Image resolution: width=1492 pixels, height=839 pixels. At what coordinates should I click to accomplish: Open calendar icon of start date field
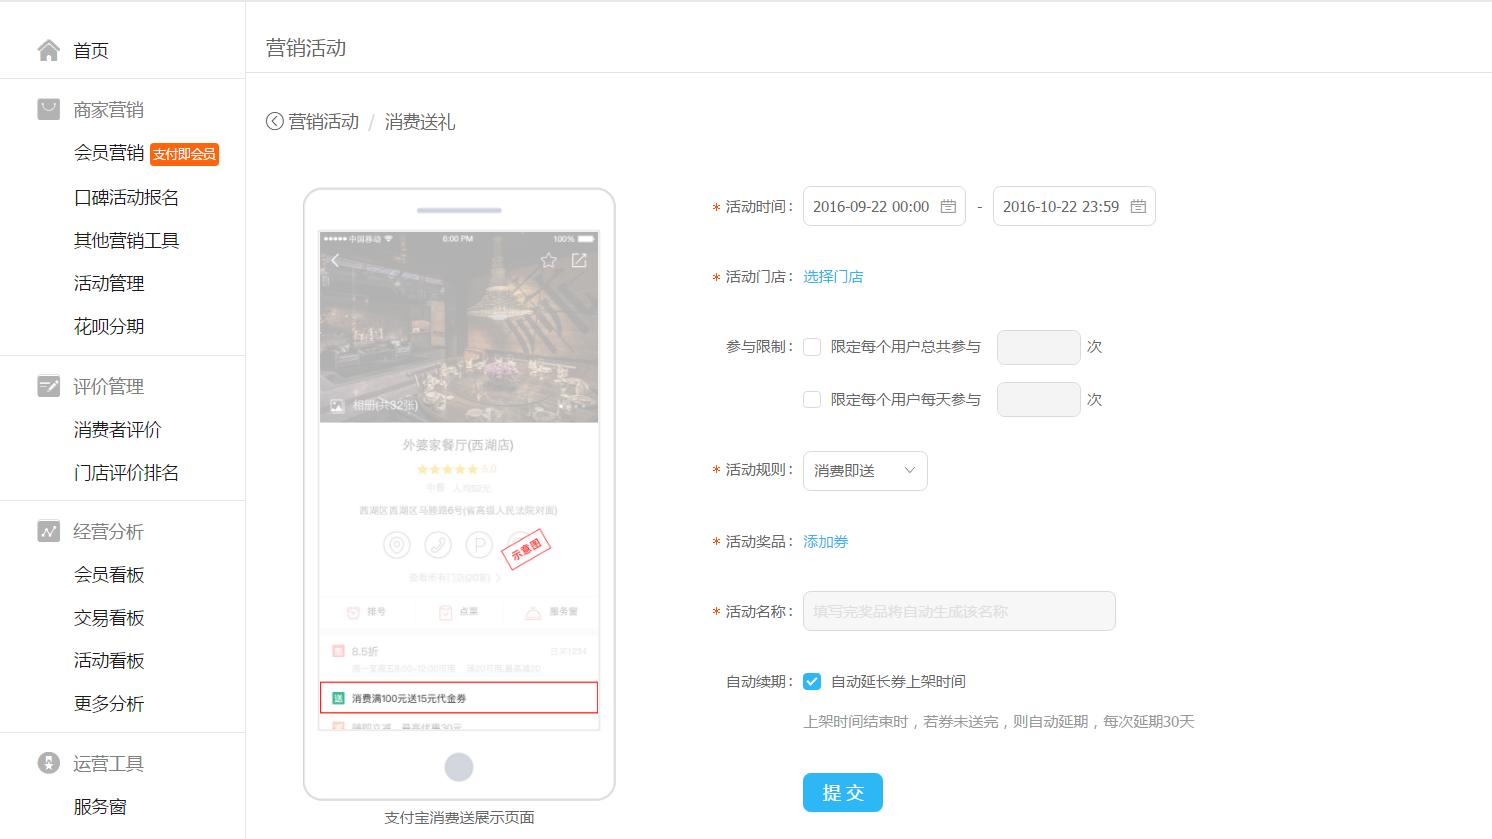[948, 206]
